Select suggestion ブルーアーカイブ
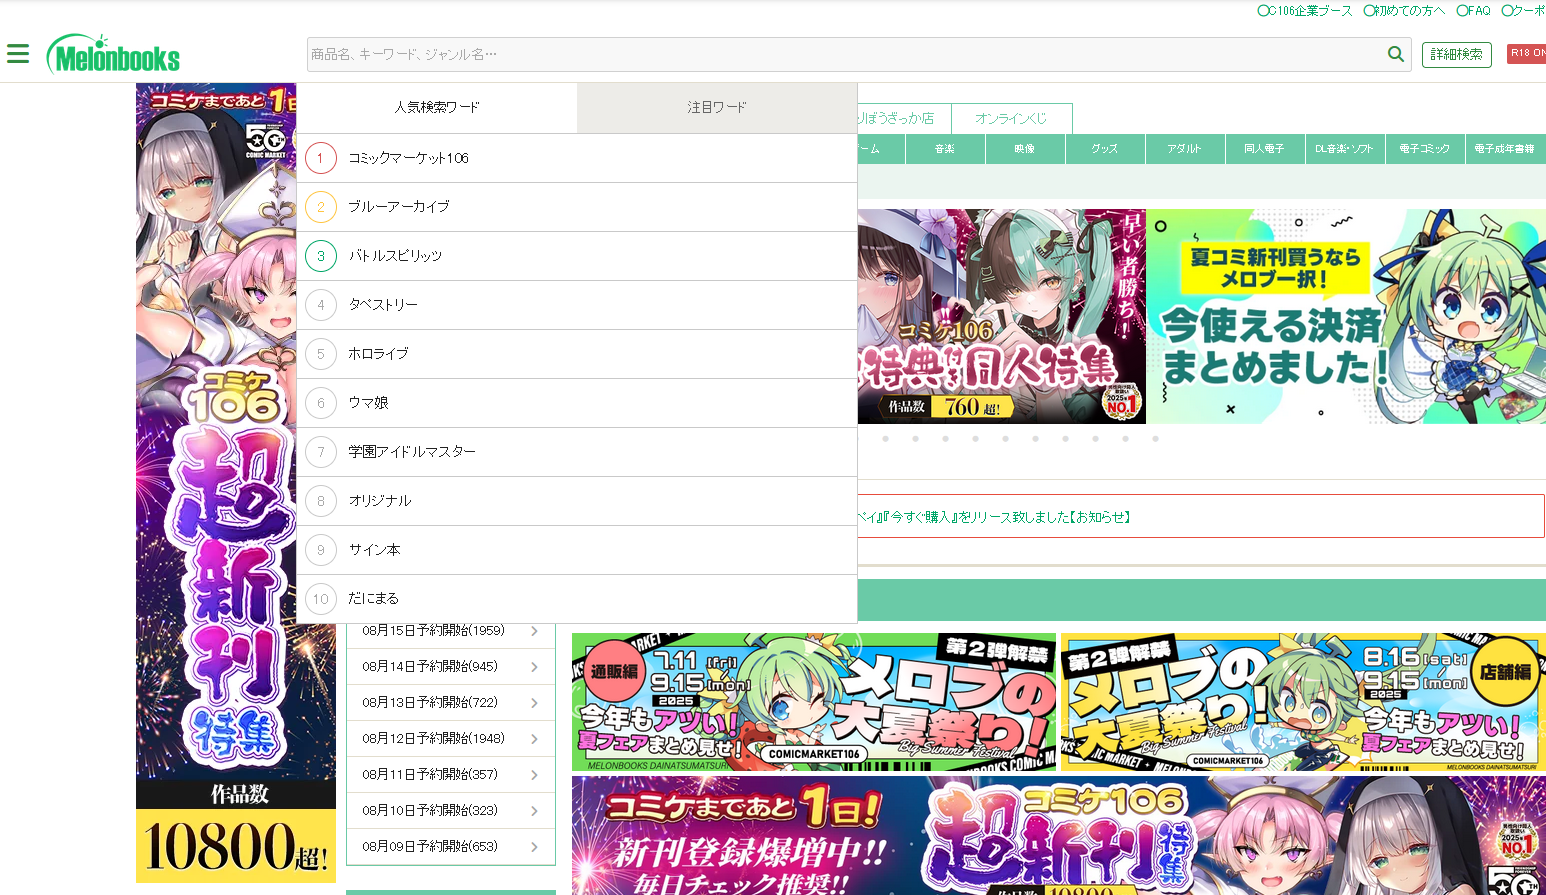This screenshot has height=895, width=1546. (577, 207)
